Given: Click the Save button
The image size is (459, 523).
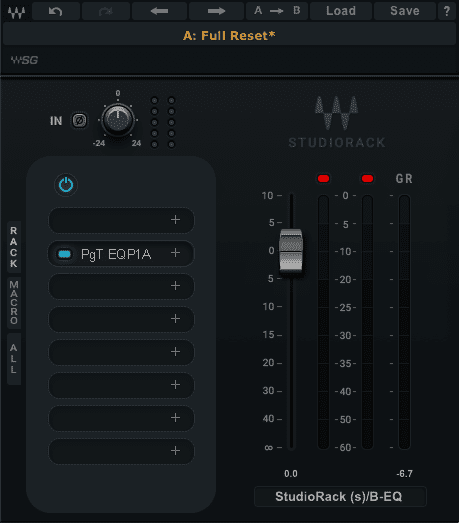Looking at the screenshot, I should [x=405, y=11].
